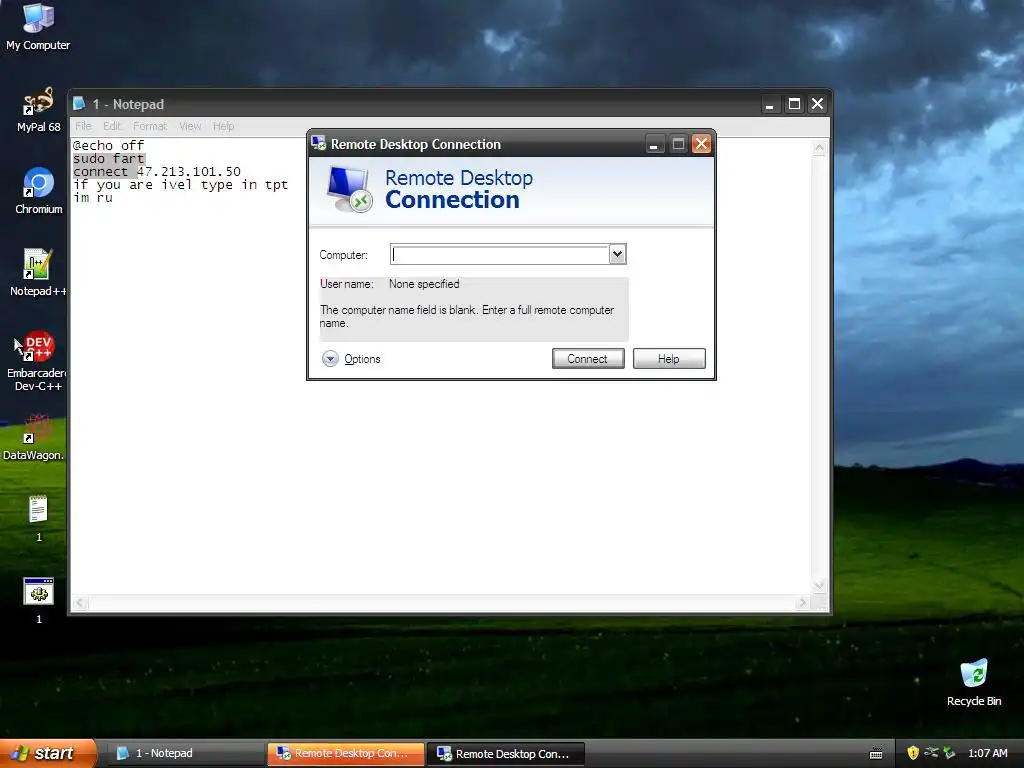Select the batch file icon named 1
The image size is (1024, 768).
[x=39, y=600]
